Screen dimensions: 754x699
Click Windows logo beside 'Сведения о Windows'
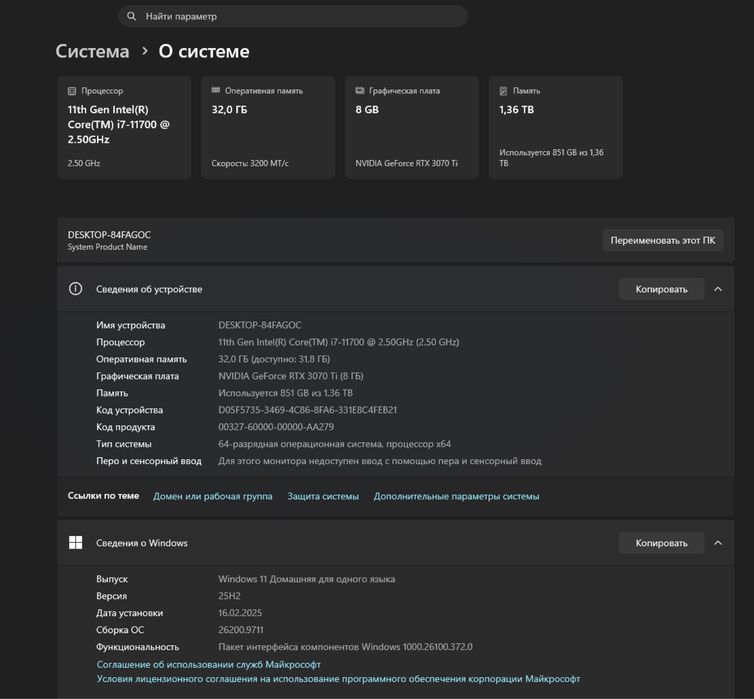pos(75,543)
